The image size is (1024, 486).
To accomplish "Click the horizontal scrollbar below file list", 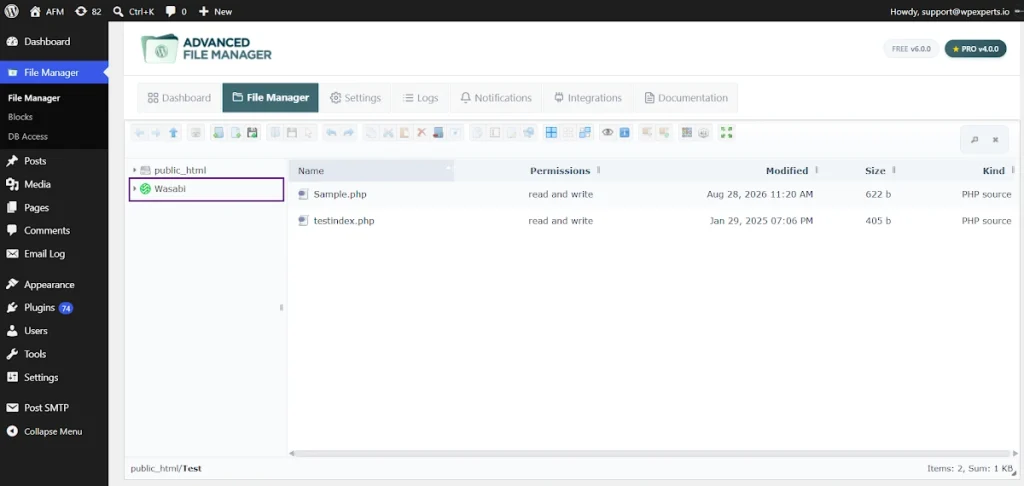I will [x=653, y=453].
